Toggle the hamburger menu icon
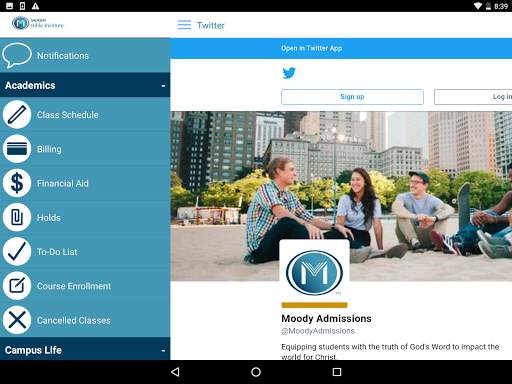The width and height of the screenshot is (512, 384). pos(184,25)
